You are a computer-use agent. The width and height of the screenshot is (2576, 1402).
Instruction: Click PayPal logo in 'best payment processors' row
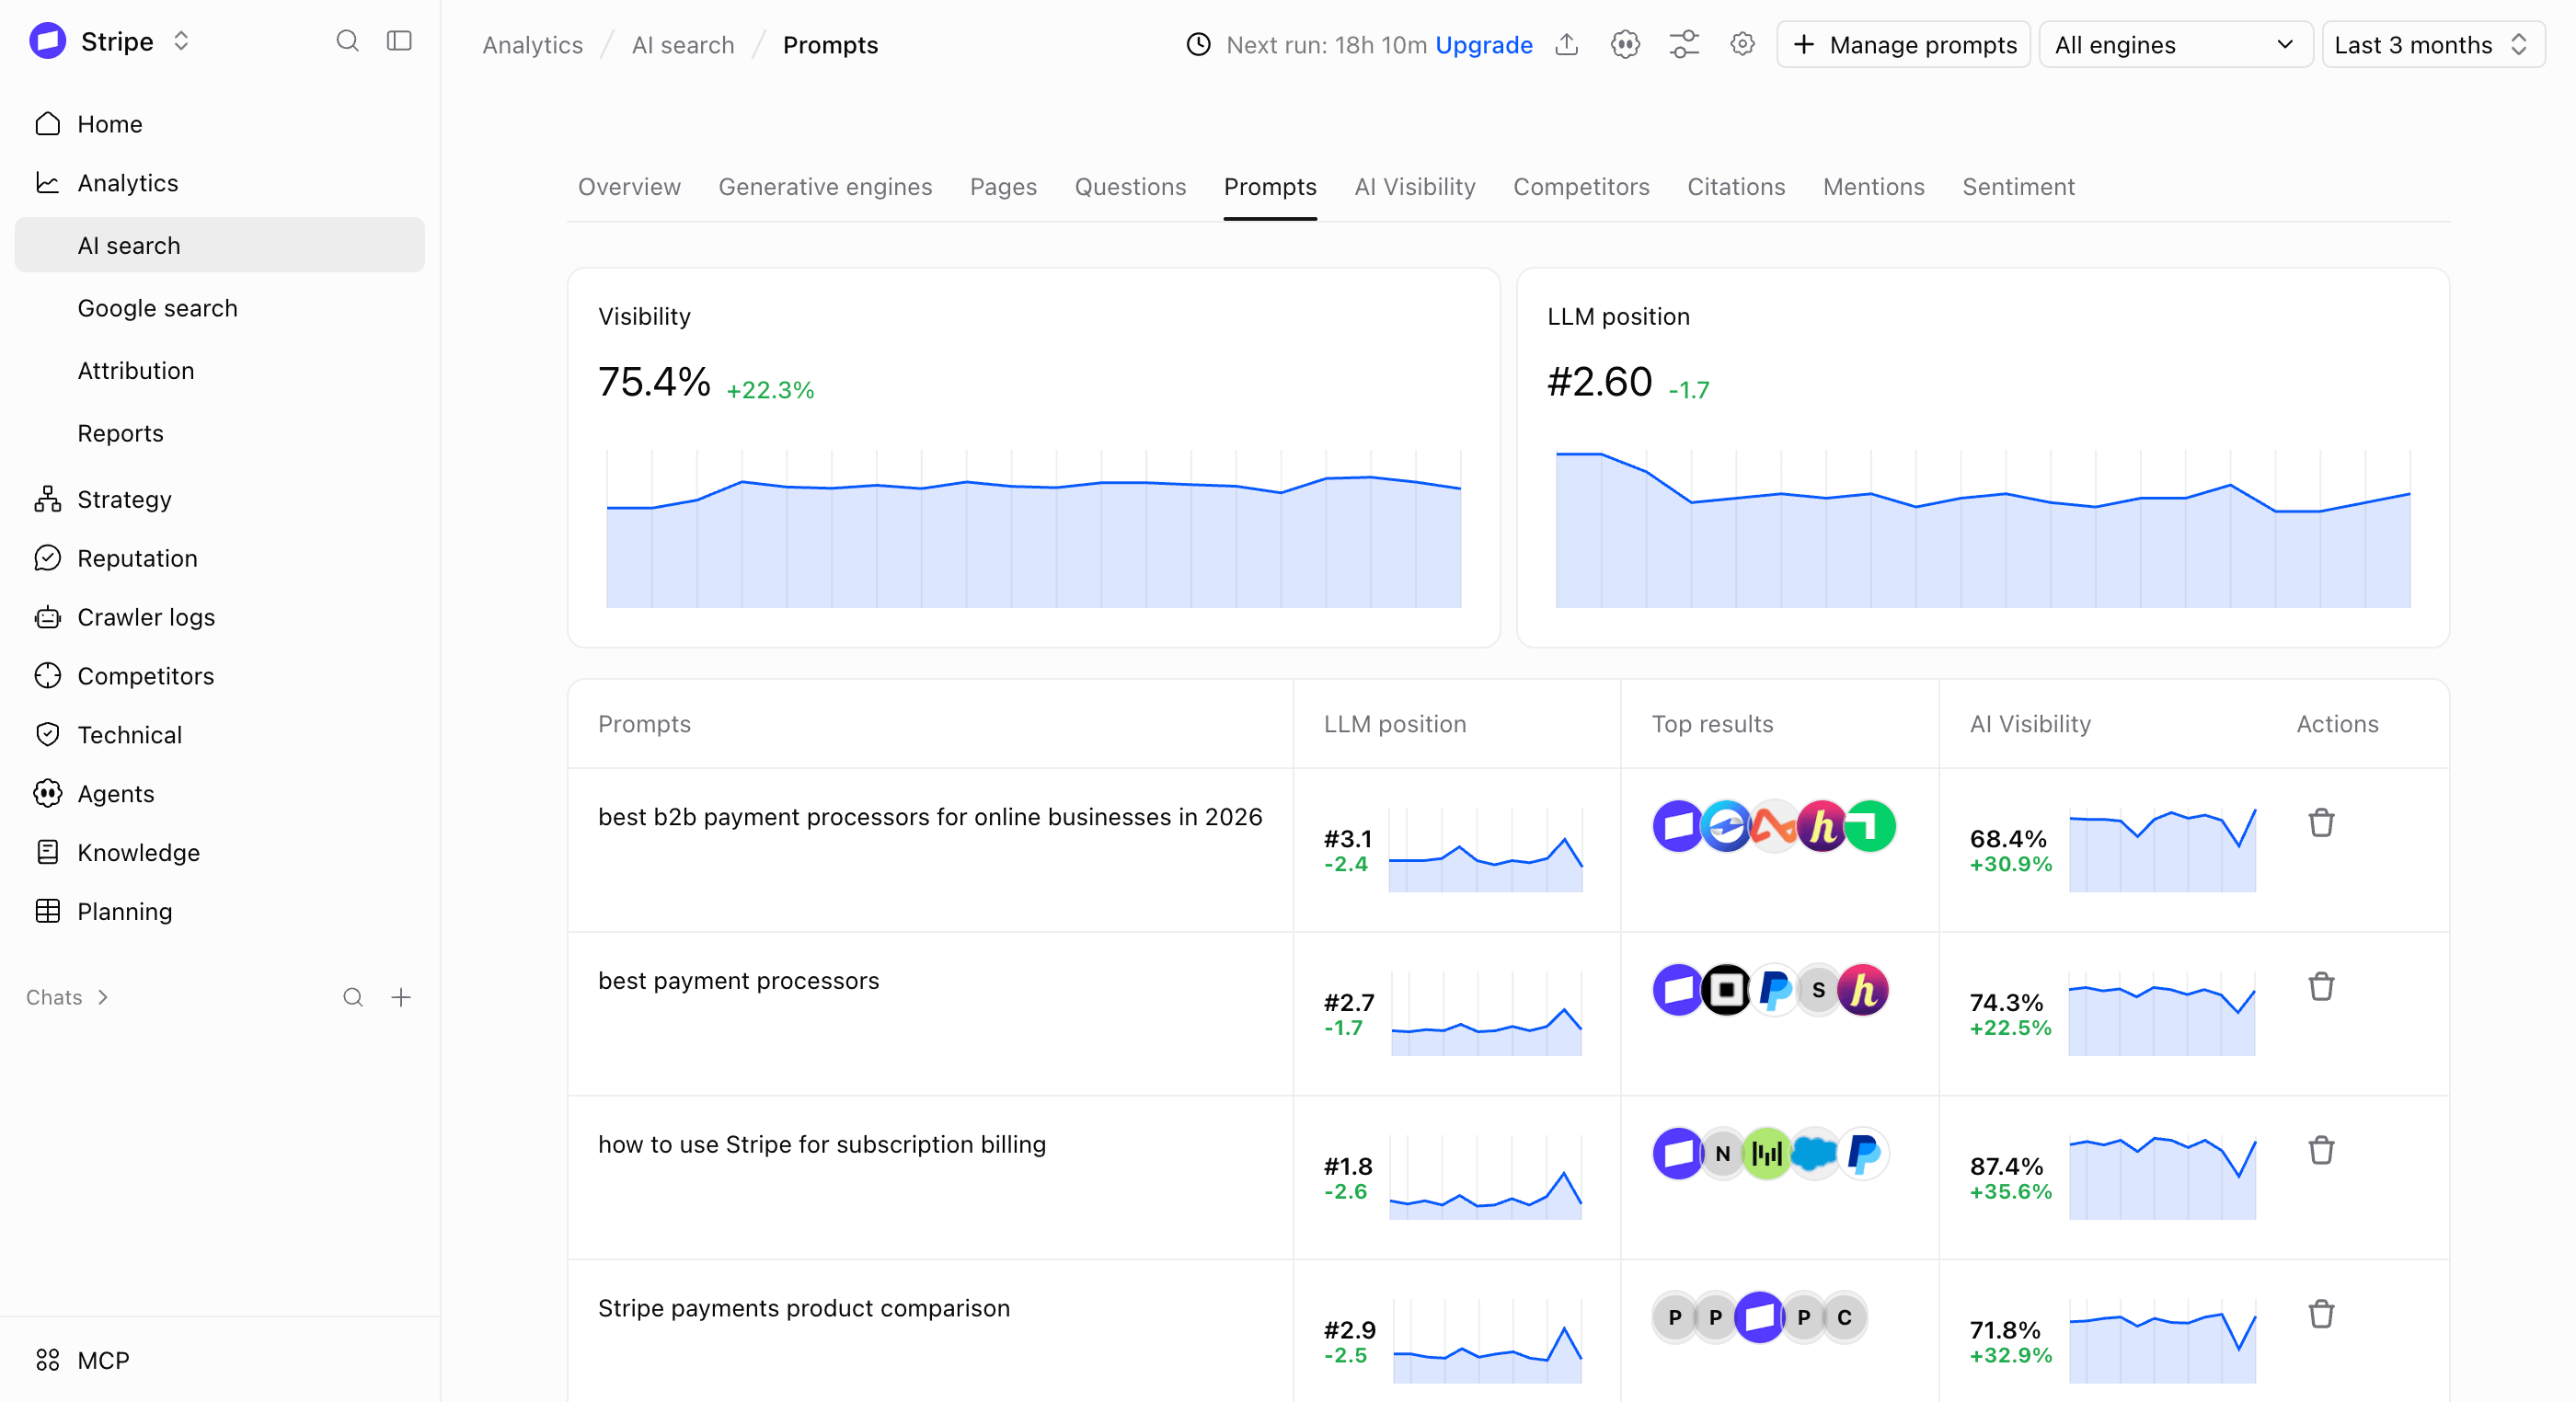click(x=1773, y=990)
